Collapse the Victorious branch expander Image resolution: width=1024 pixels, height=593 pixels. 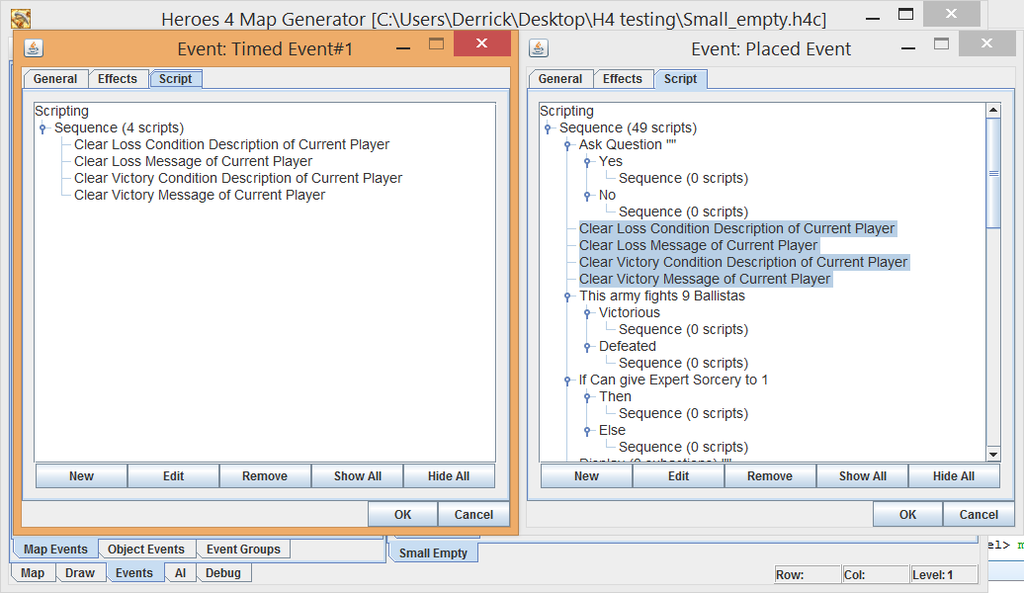pyautogui.click(x=587, y=313)
